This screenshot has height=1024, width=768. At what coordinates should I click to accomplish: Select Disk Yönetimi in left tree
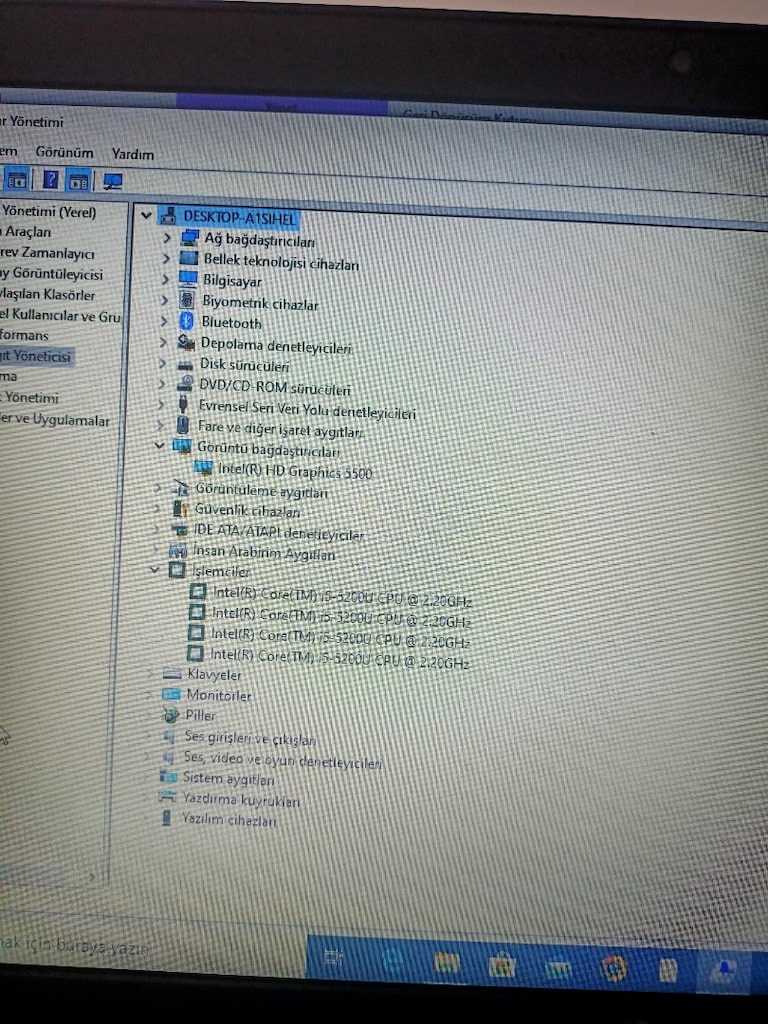[30, 397]
